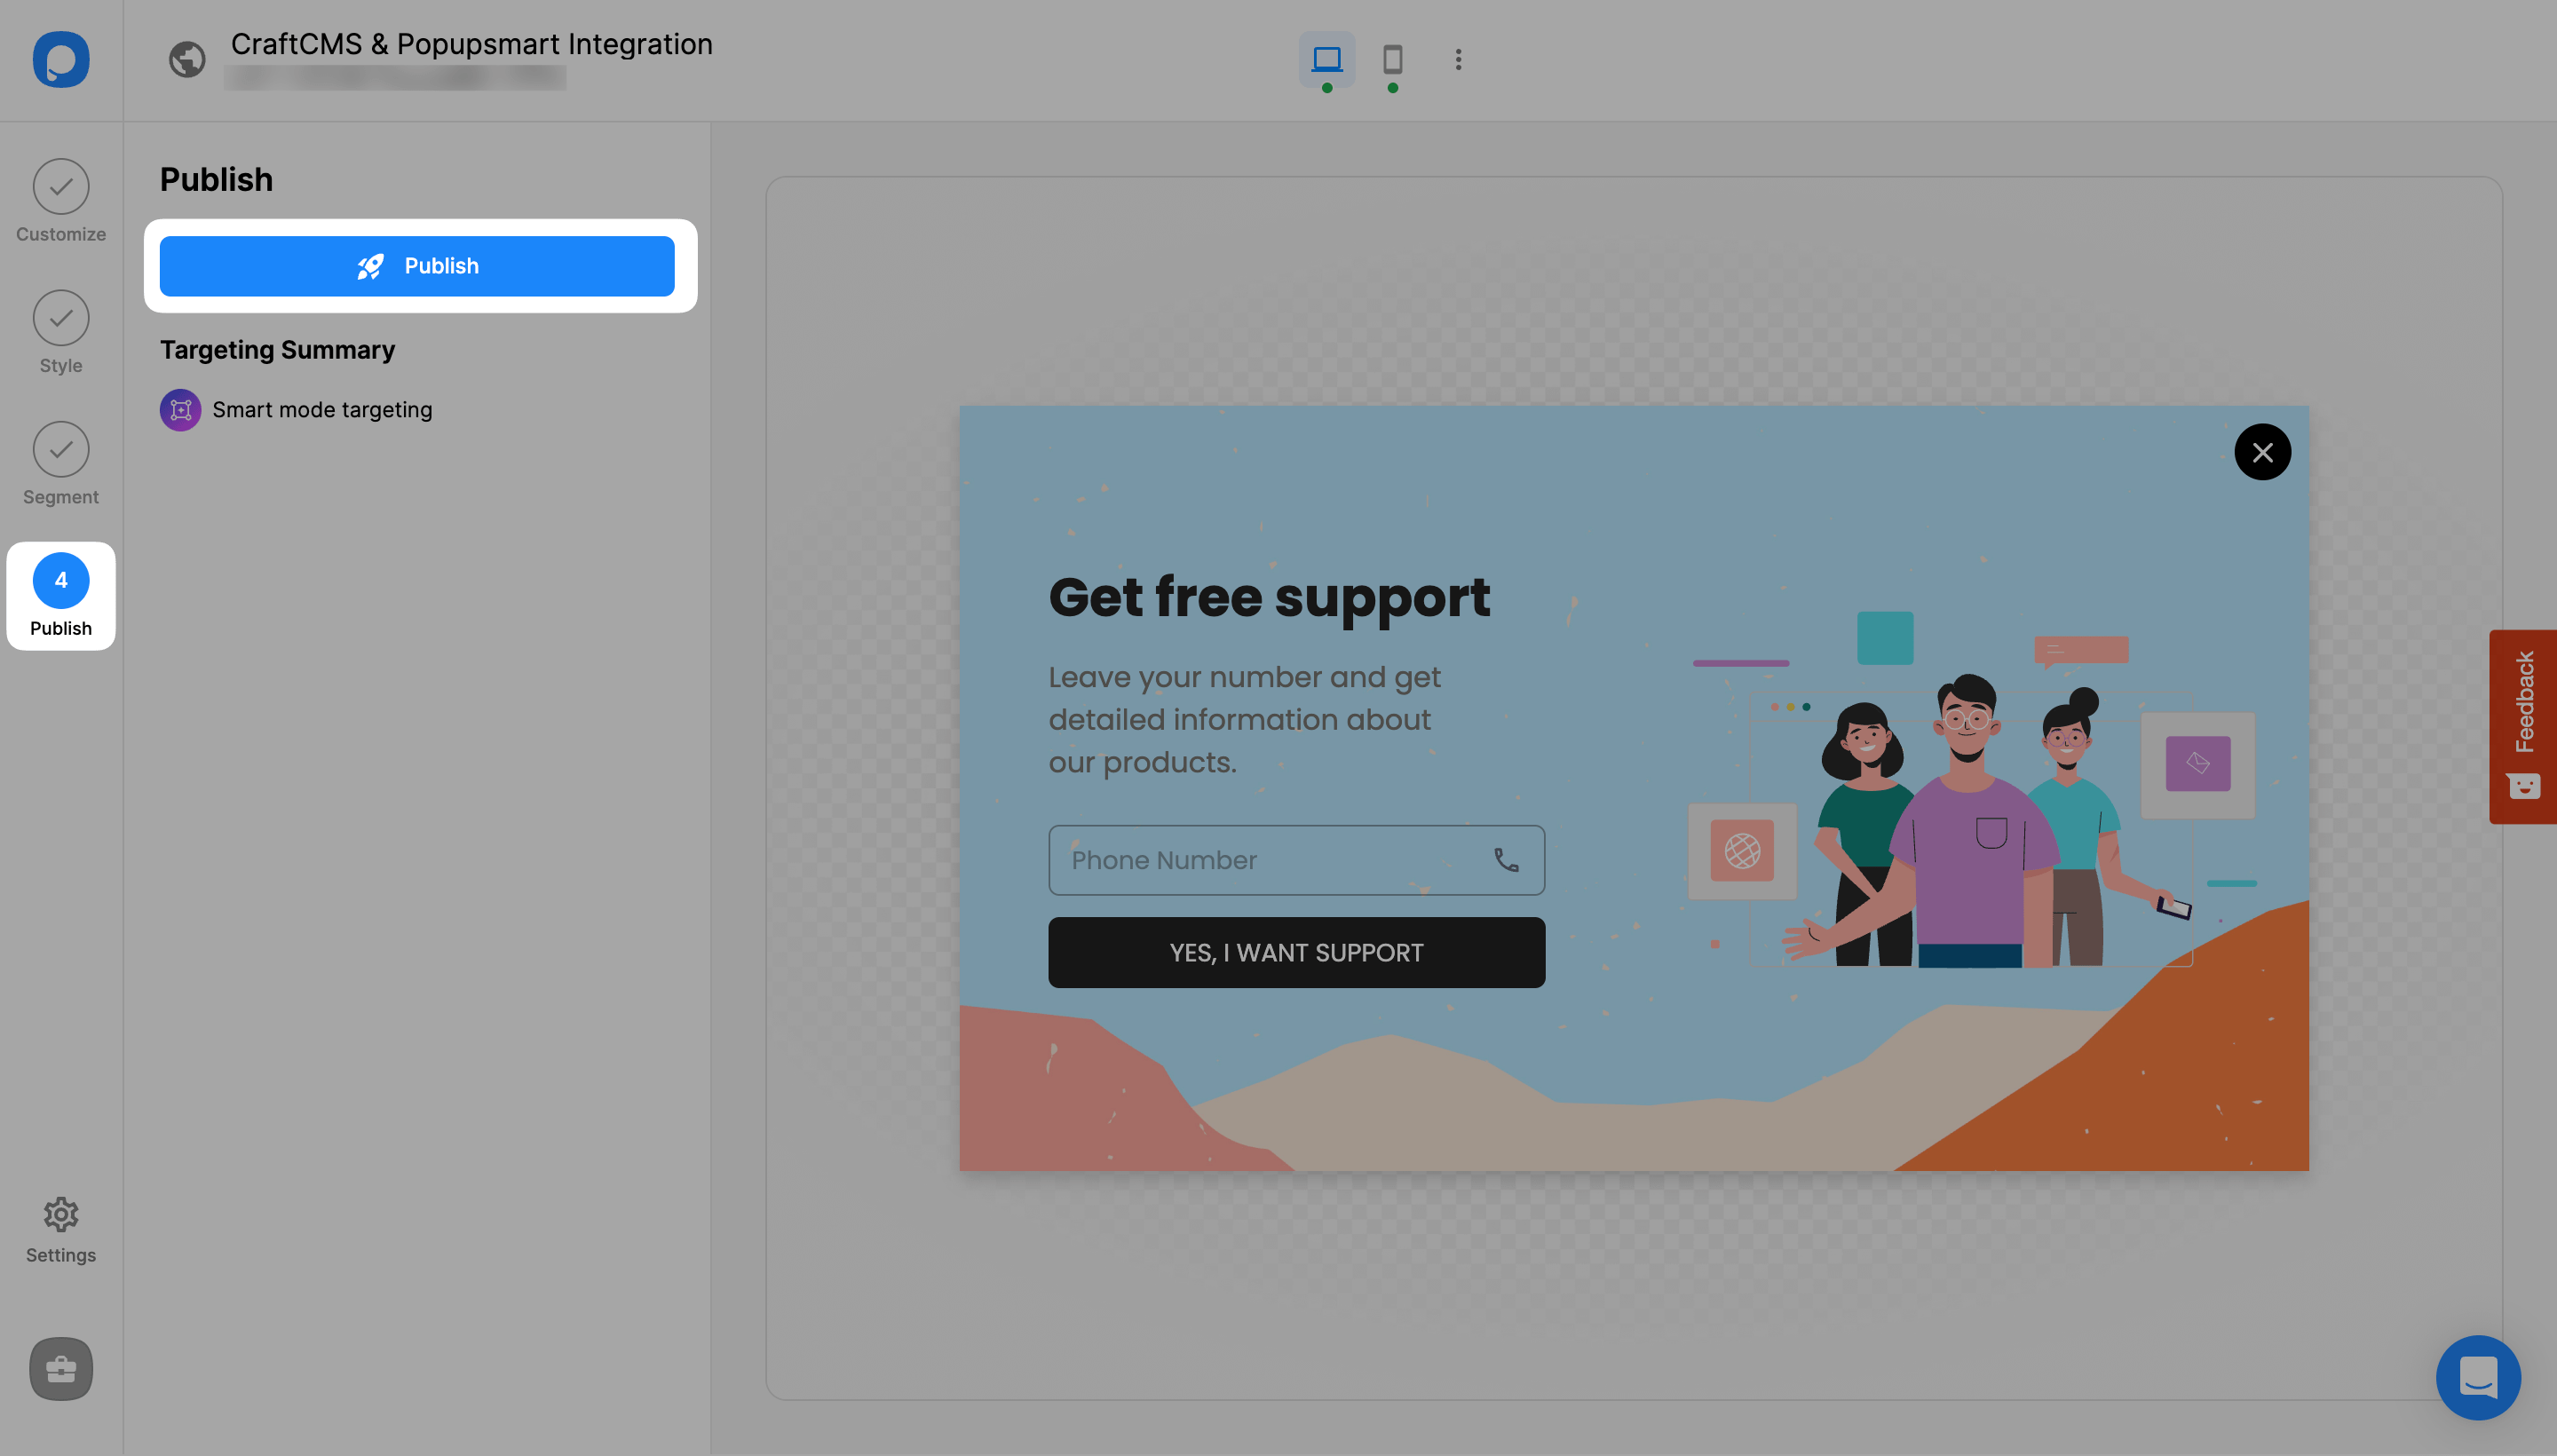
Task: Go to Publish step four
Action: pos(60,596)
